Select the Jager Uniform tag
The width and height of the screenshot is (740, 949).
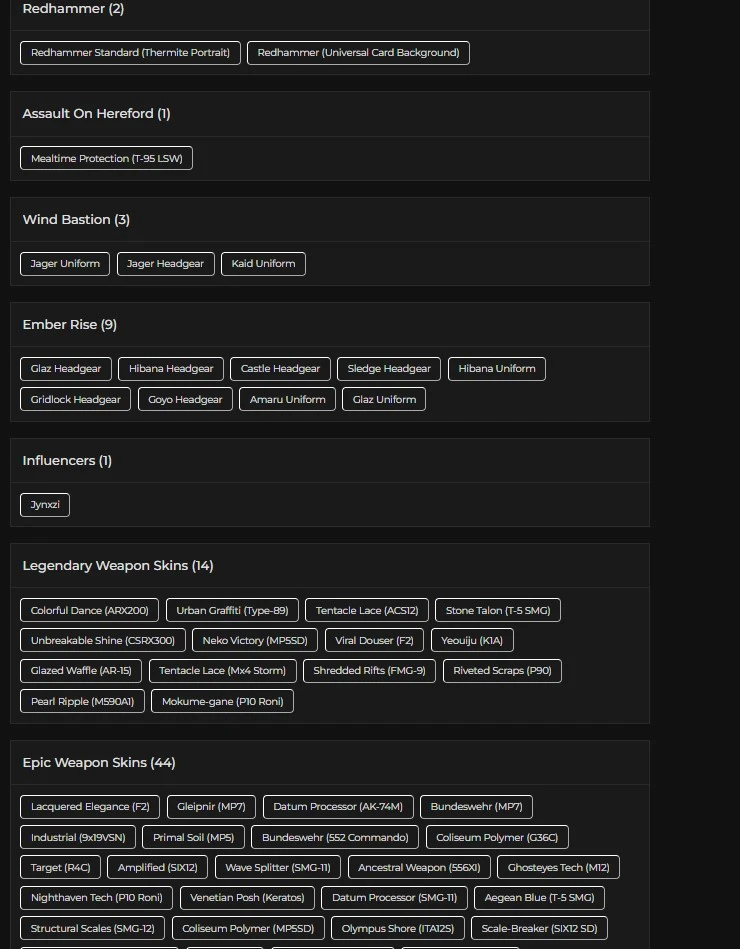tap(65, 264)
